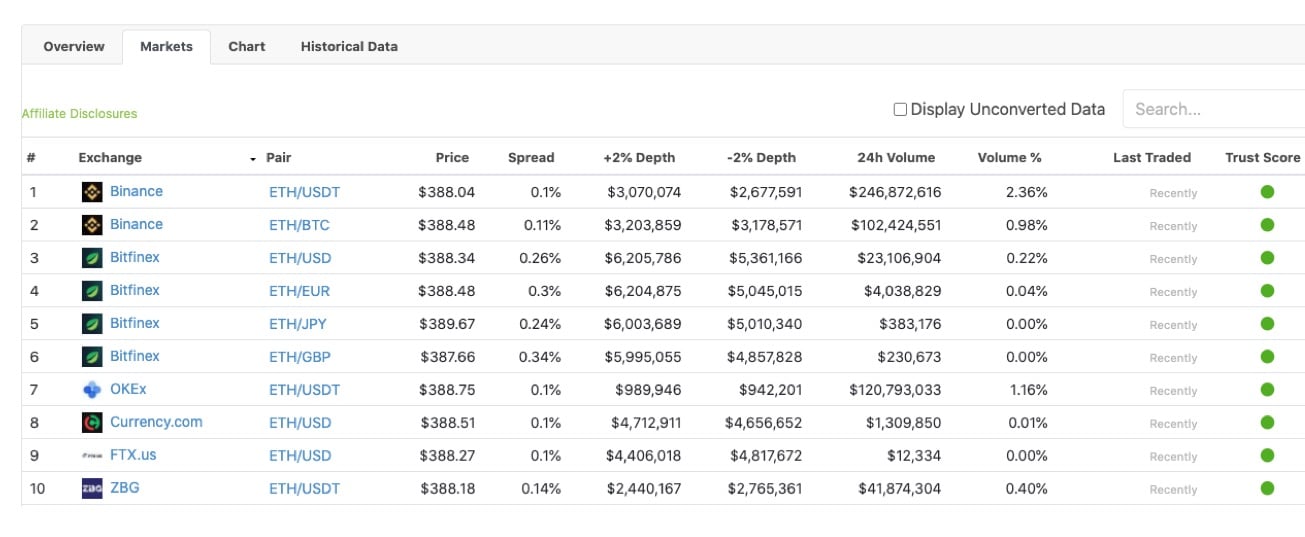
Task: Open the Affiliate Disclosures link
Action: [80, 114]
